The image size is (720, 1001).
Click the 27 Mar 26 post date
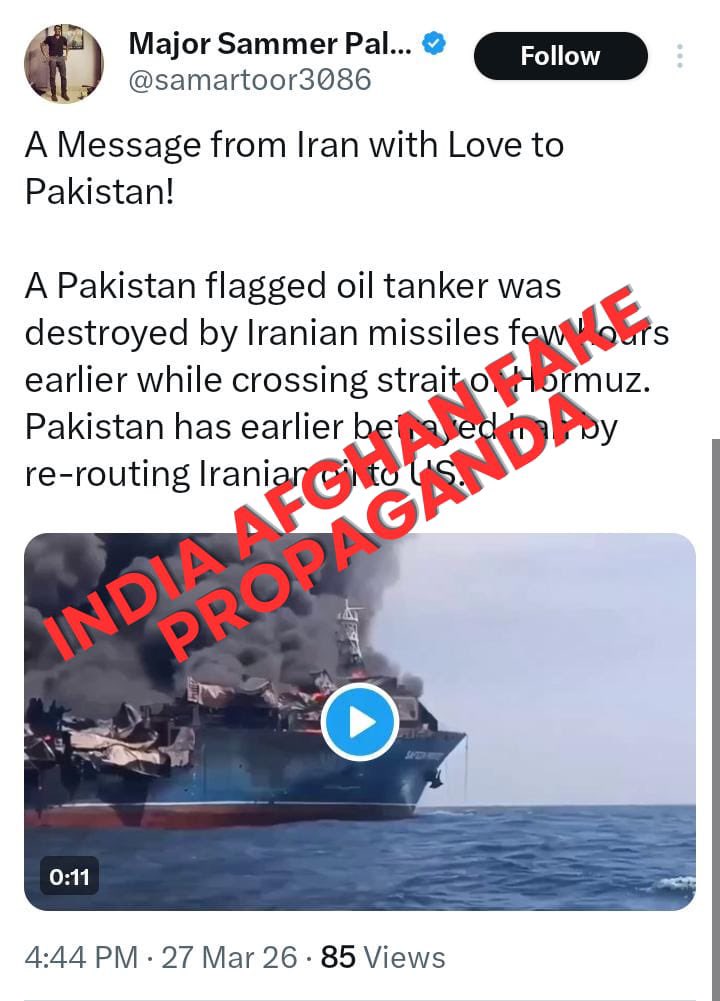[x=229, y=957]
